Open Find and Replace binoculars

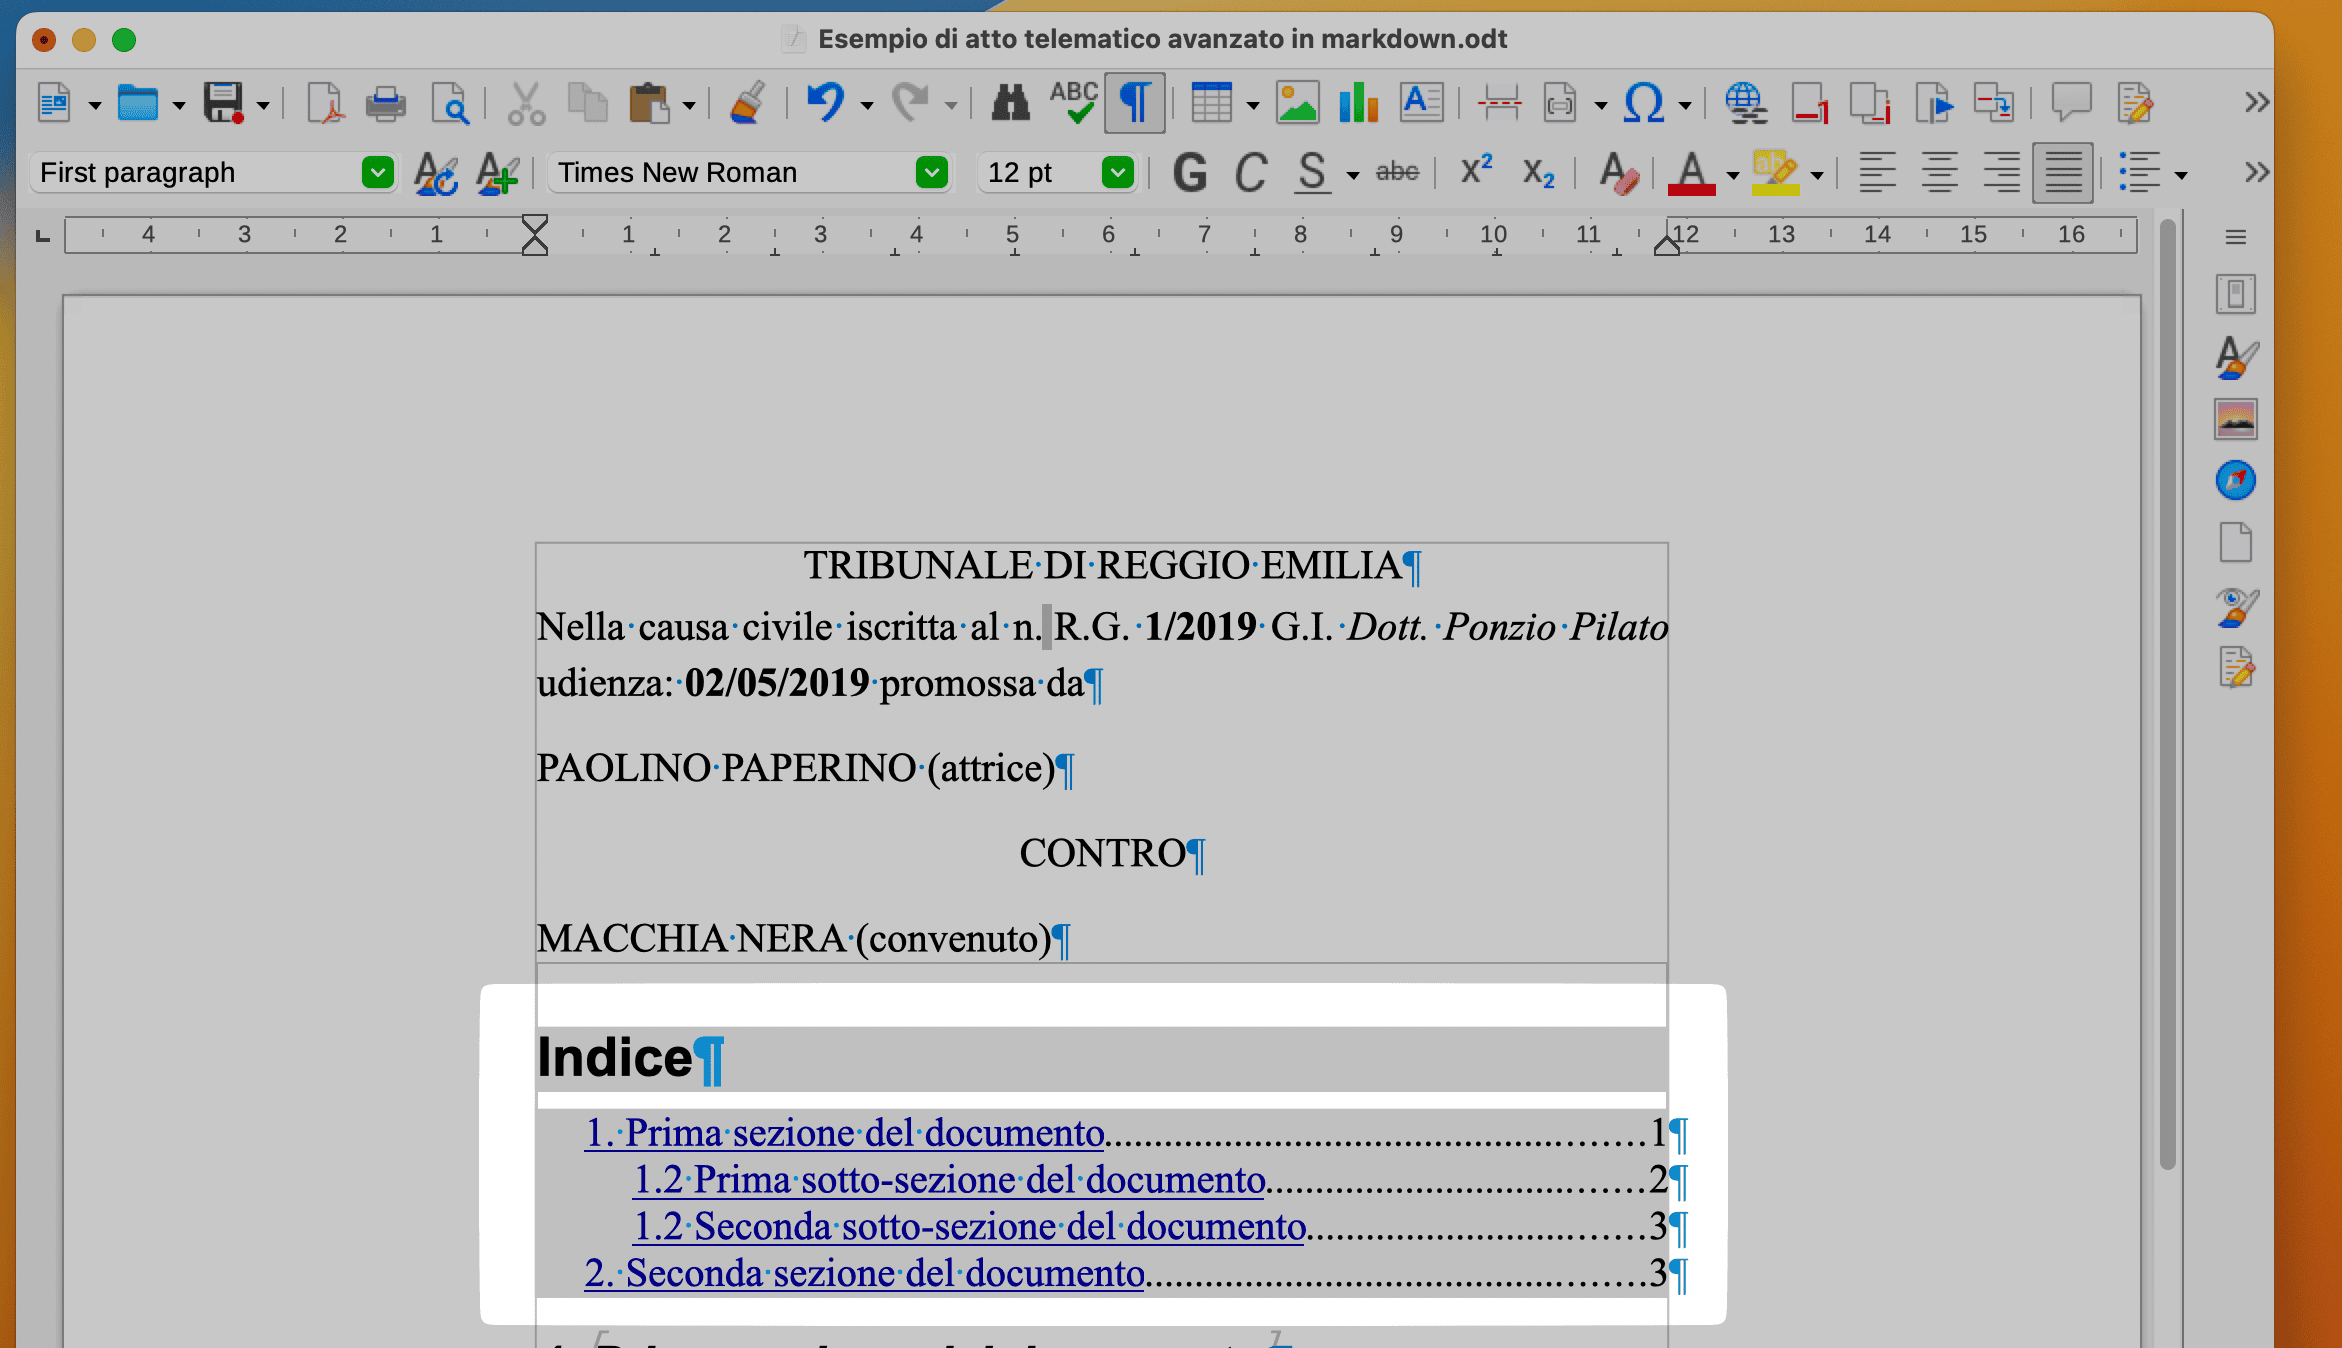coord(1010,103)
